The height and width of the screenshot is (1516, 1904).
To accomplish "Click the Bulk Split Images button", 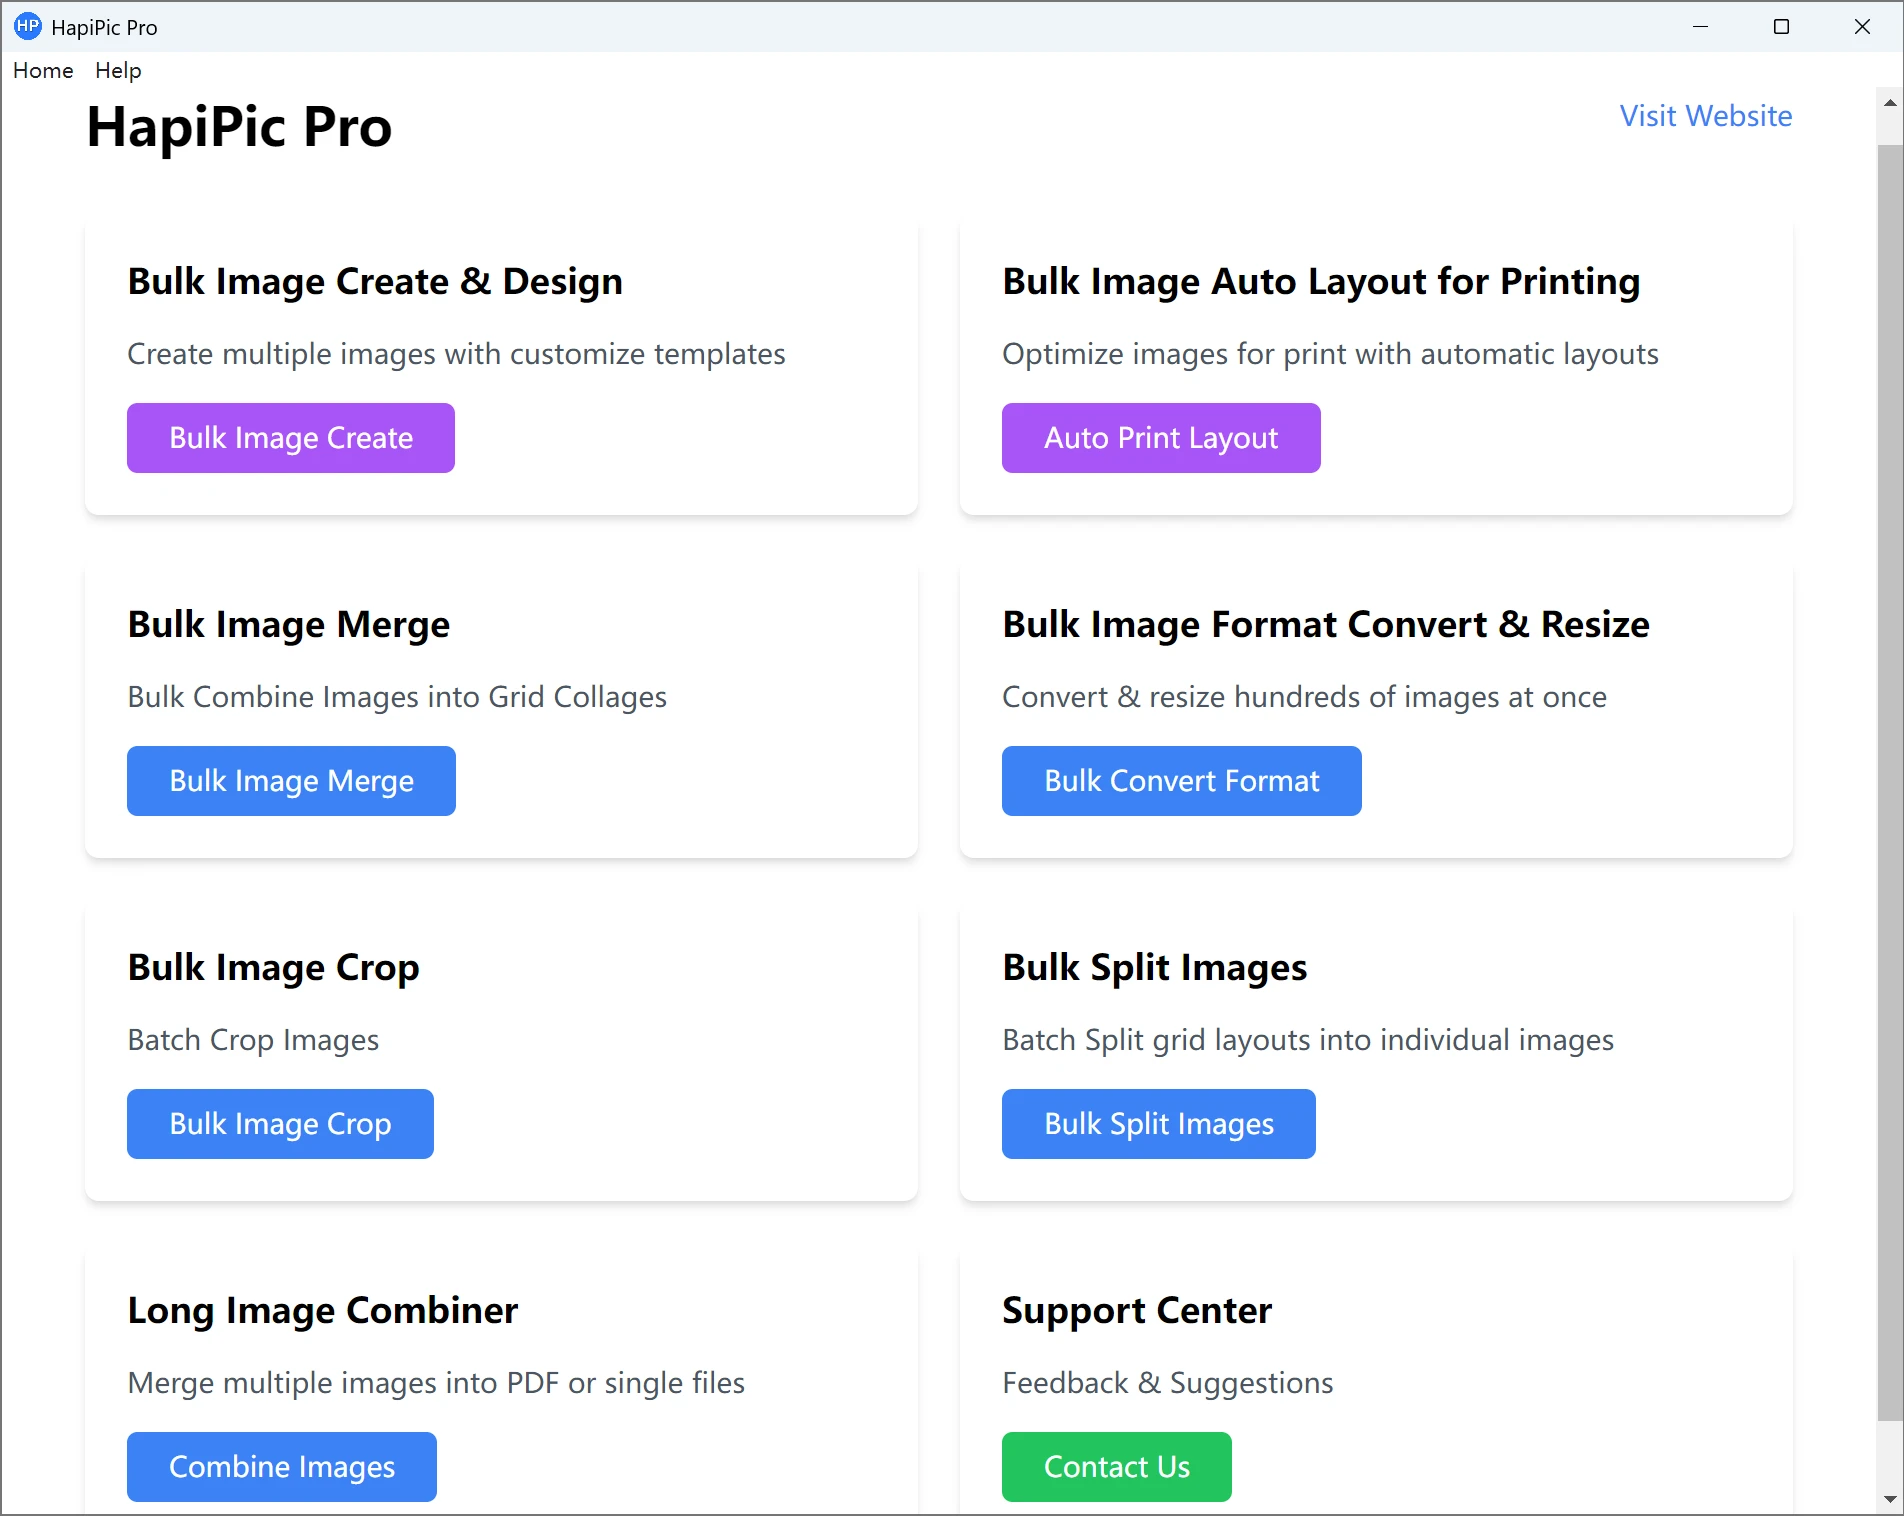I will [x=1159, y=1124].
